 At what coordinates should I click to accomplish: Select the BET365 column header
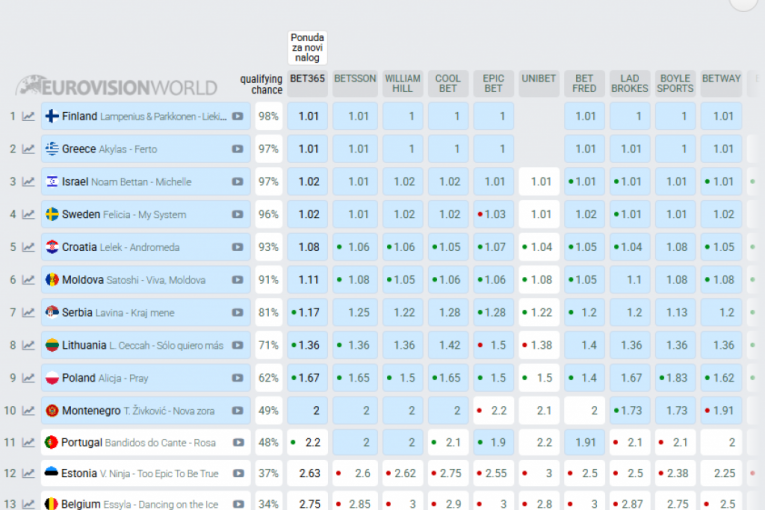click(x=307, y=83)
